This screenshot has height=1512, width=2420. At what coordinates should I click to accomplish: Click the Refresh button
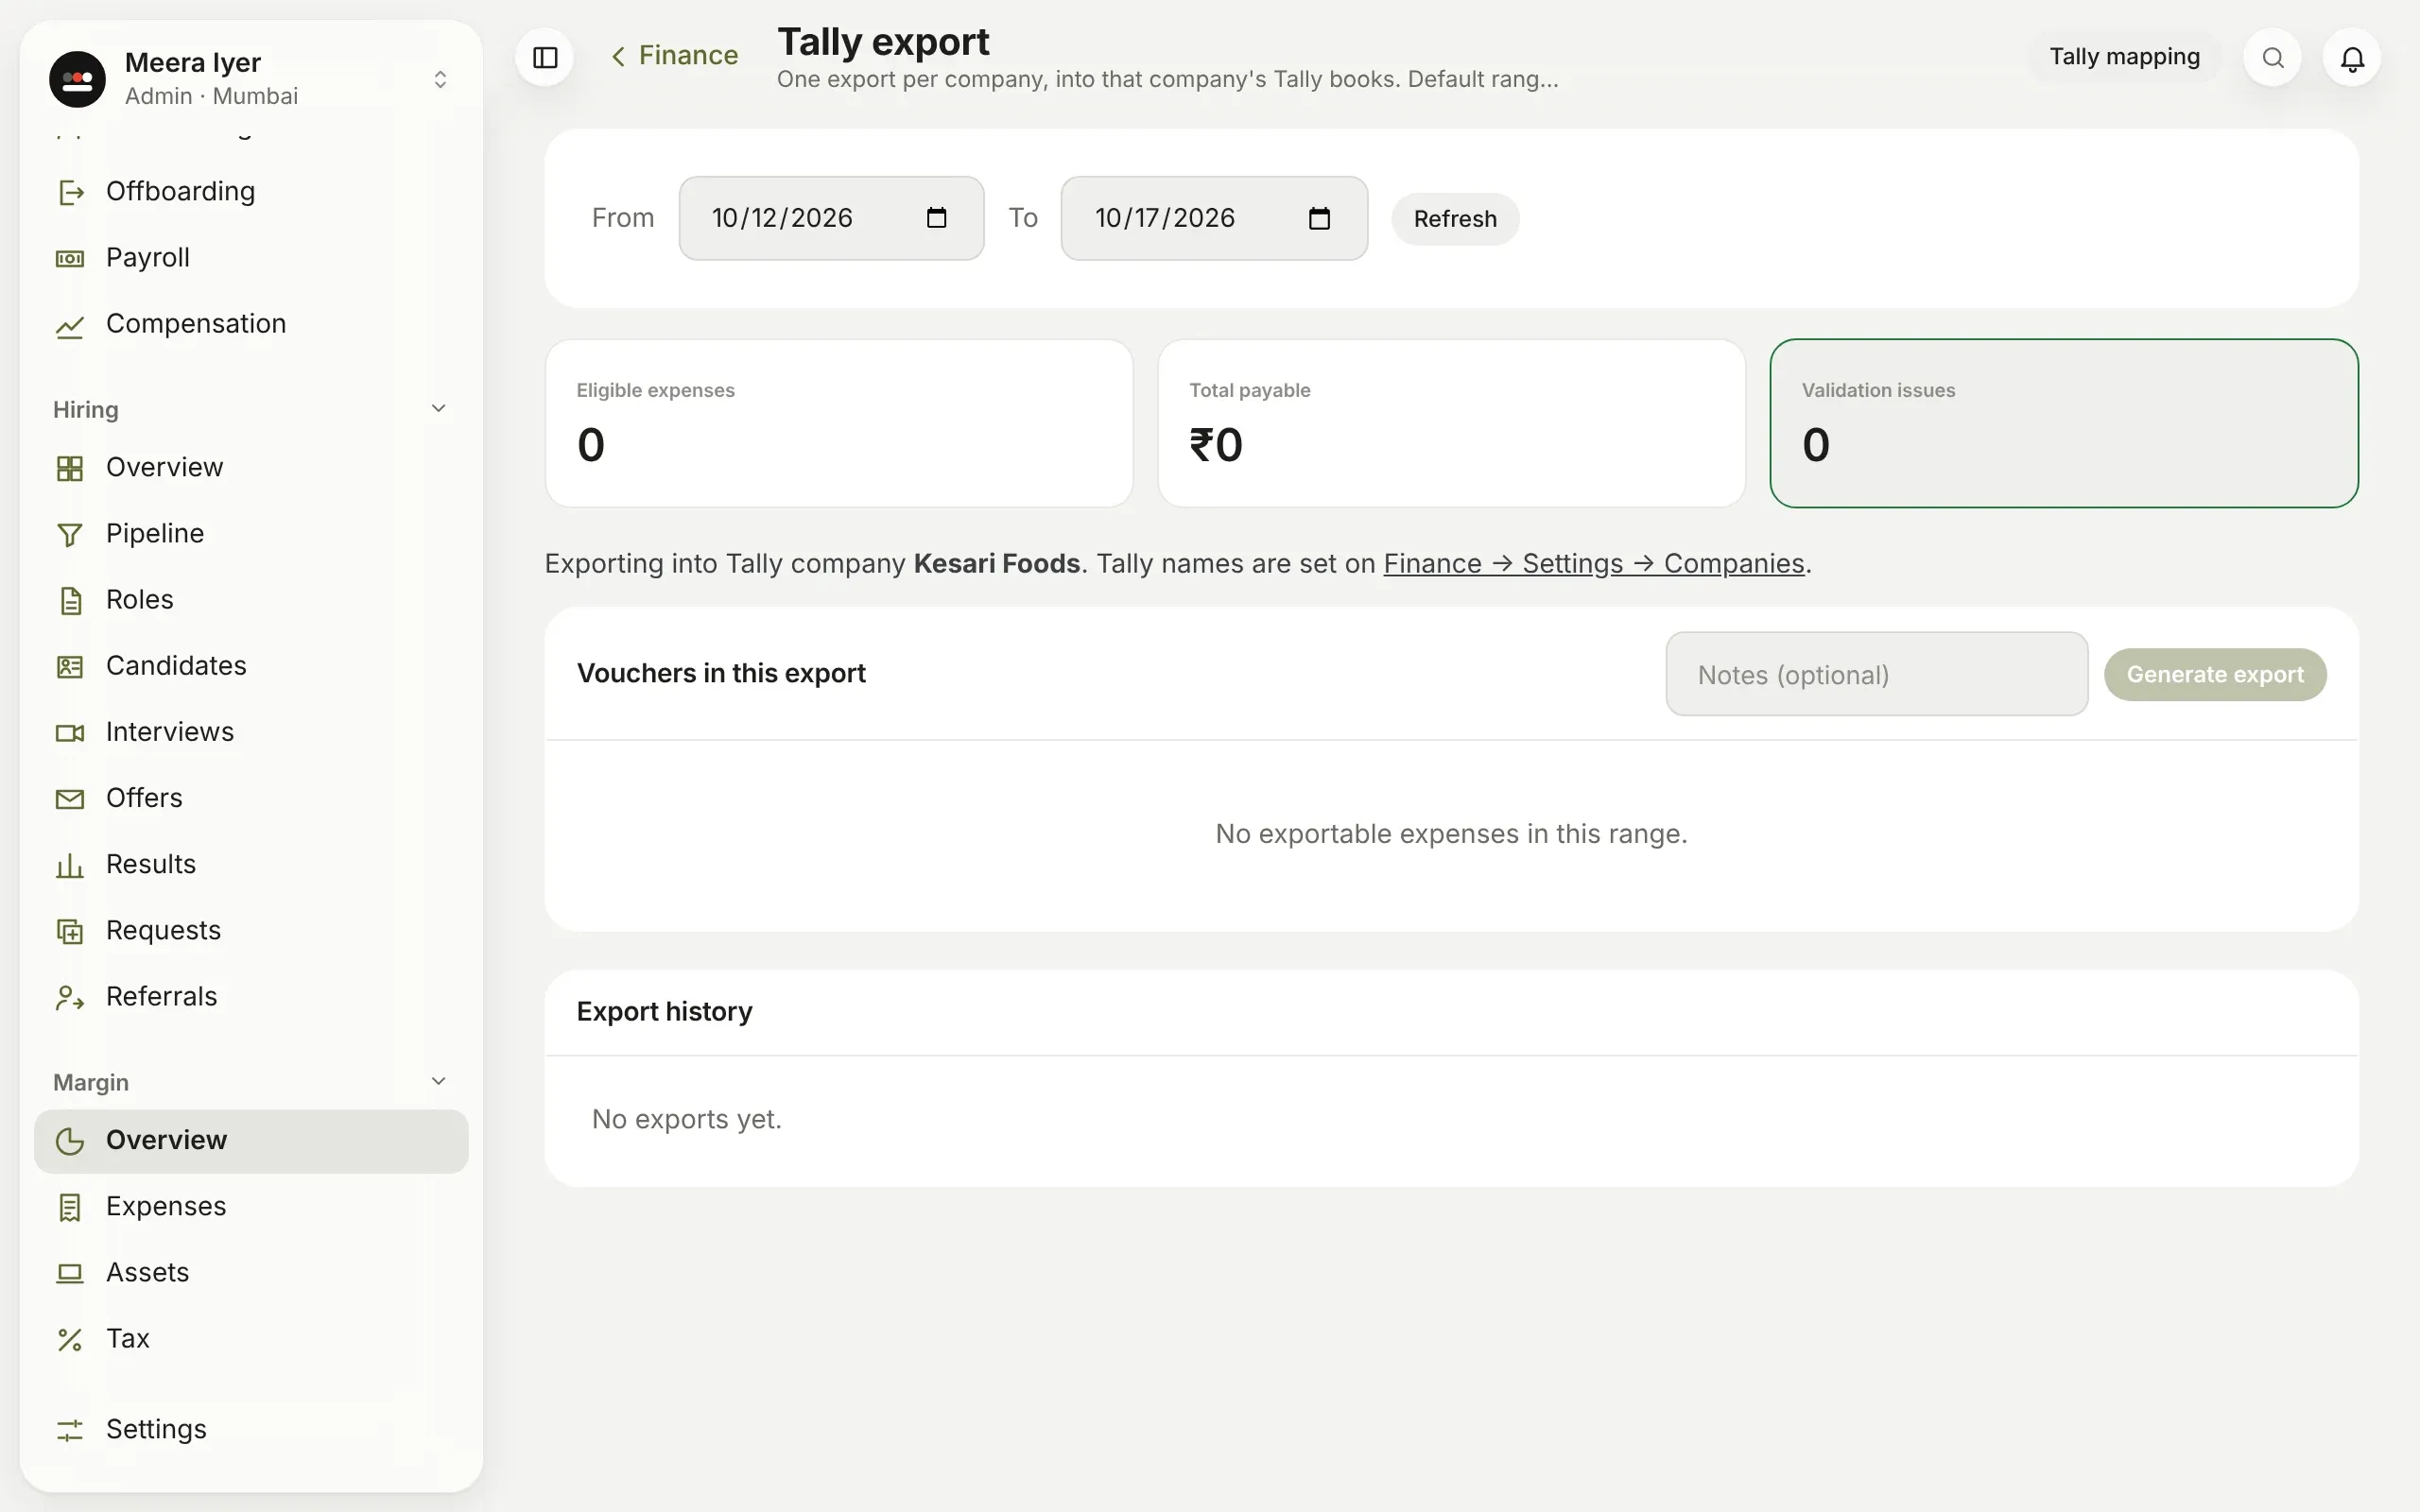[x=1455, y=219]
